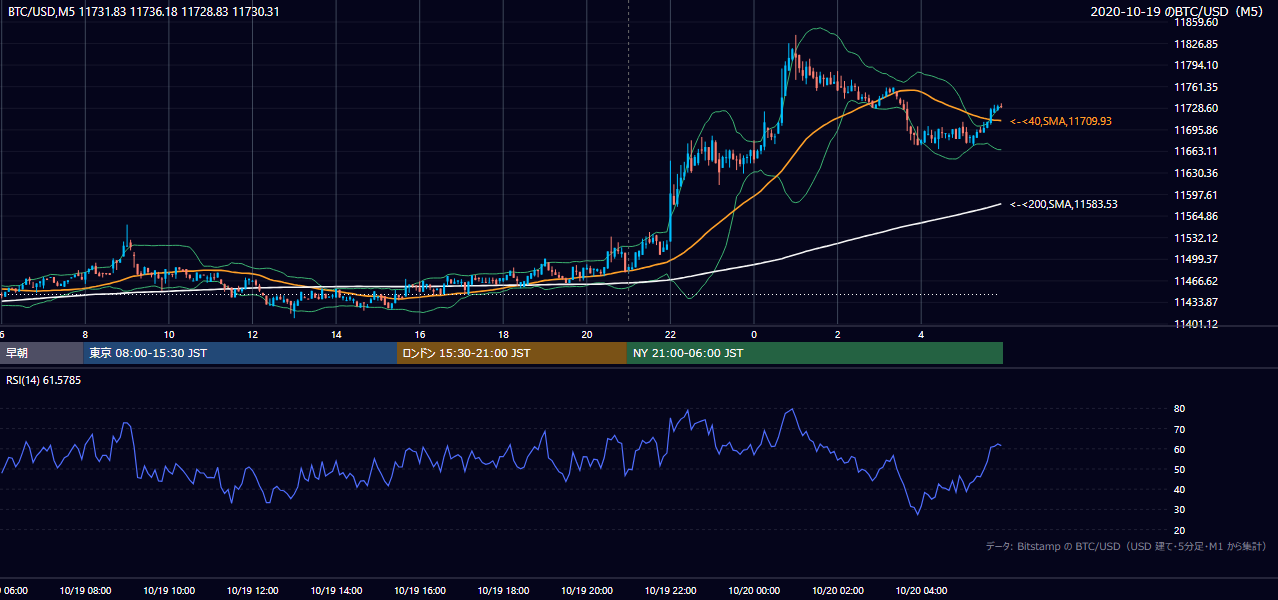Click the 10/19 18:00 date label
This screenshot has height=600, width=1278.
coord(504,591)
